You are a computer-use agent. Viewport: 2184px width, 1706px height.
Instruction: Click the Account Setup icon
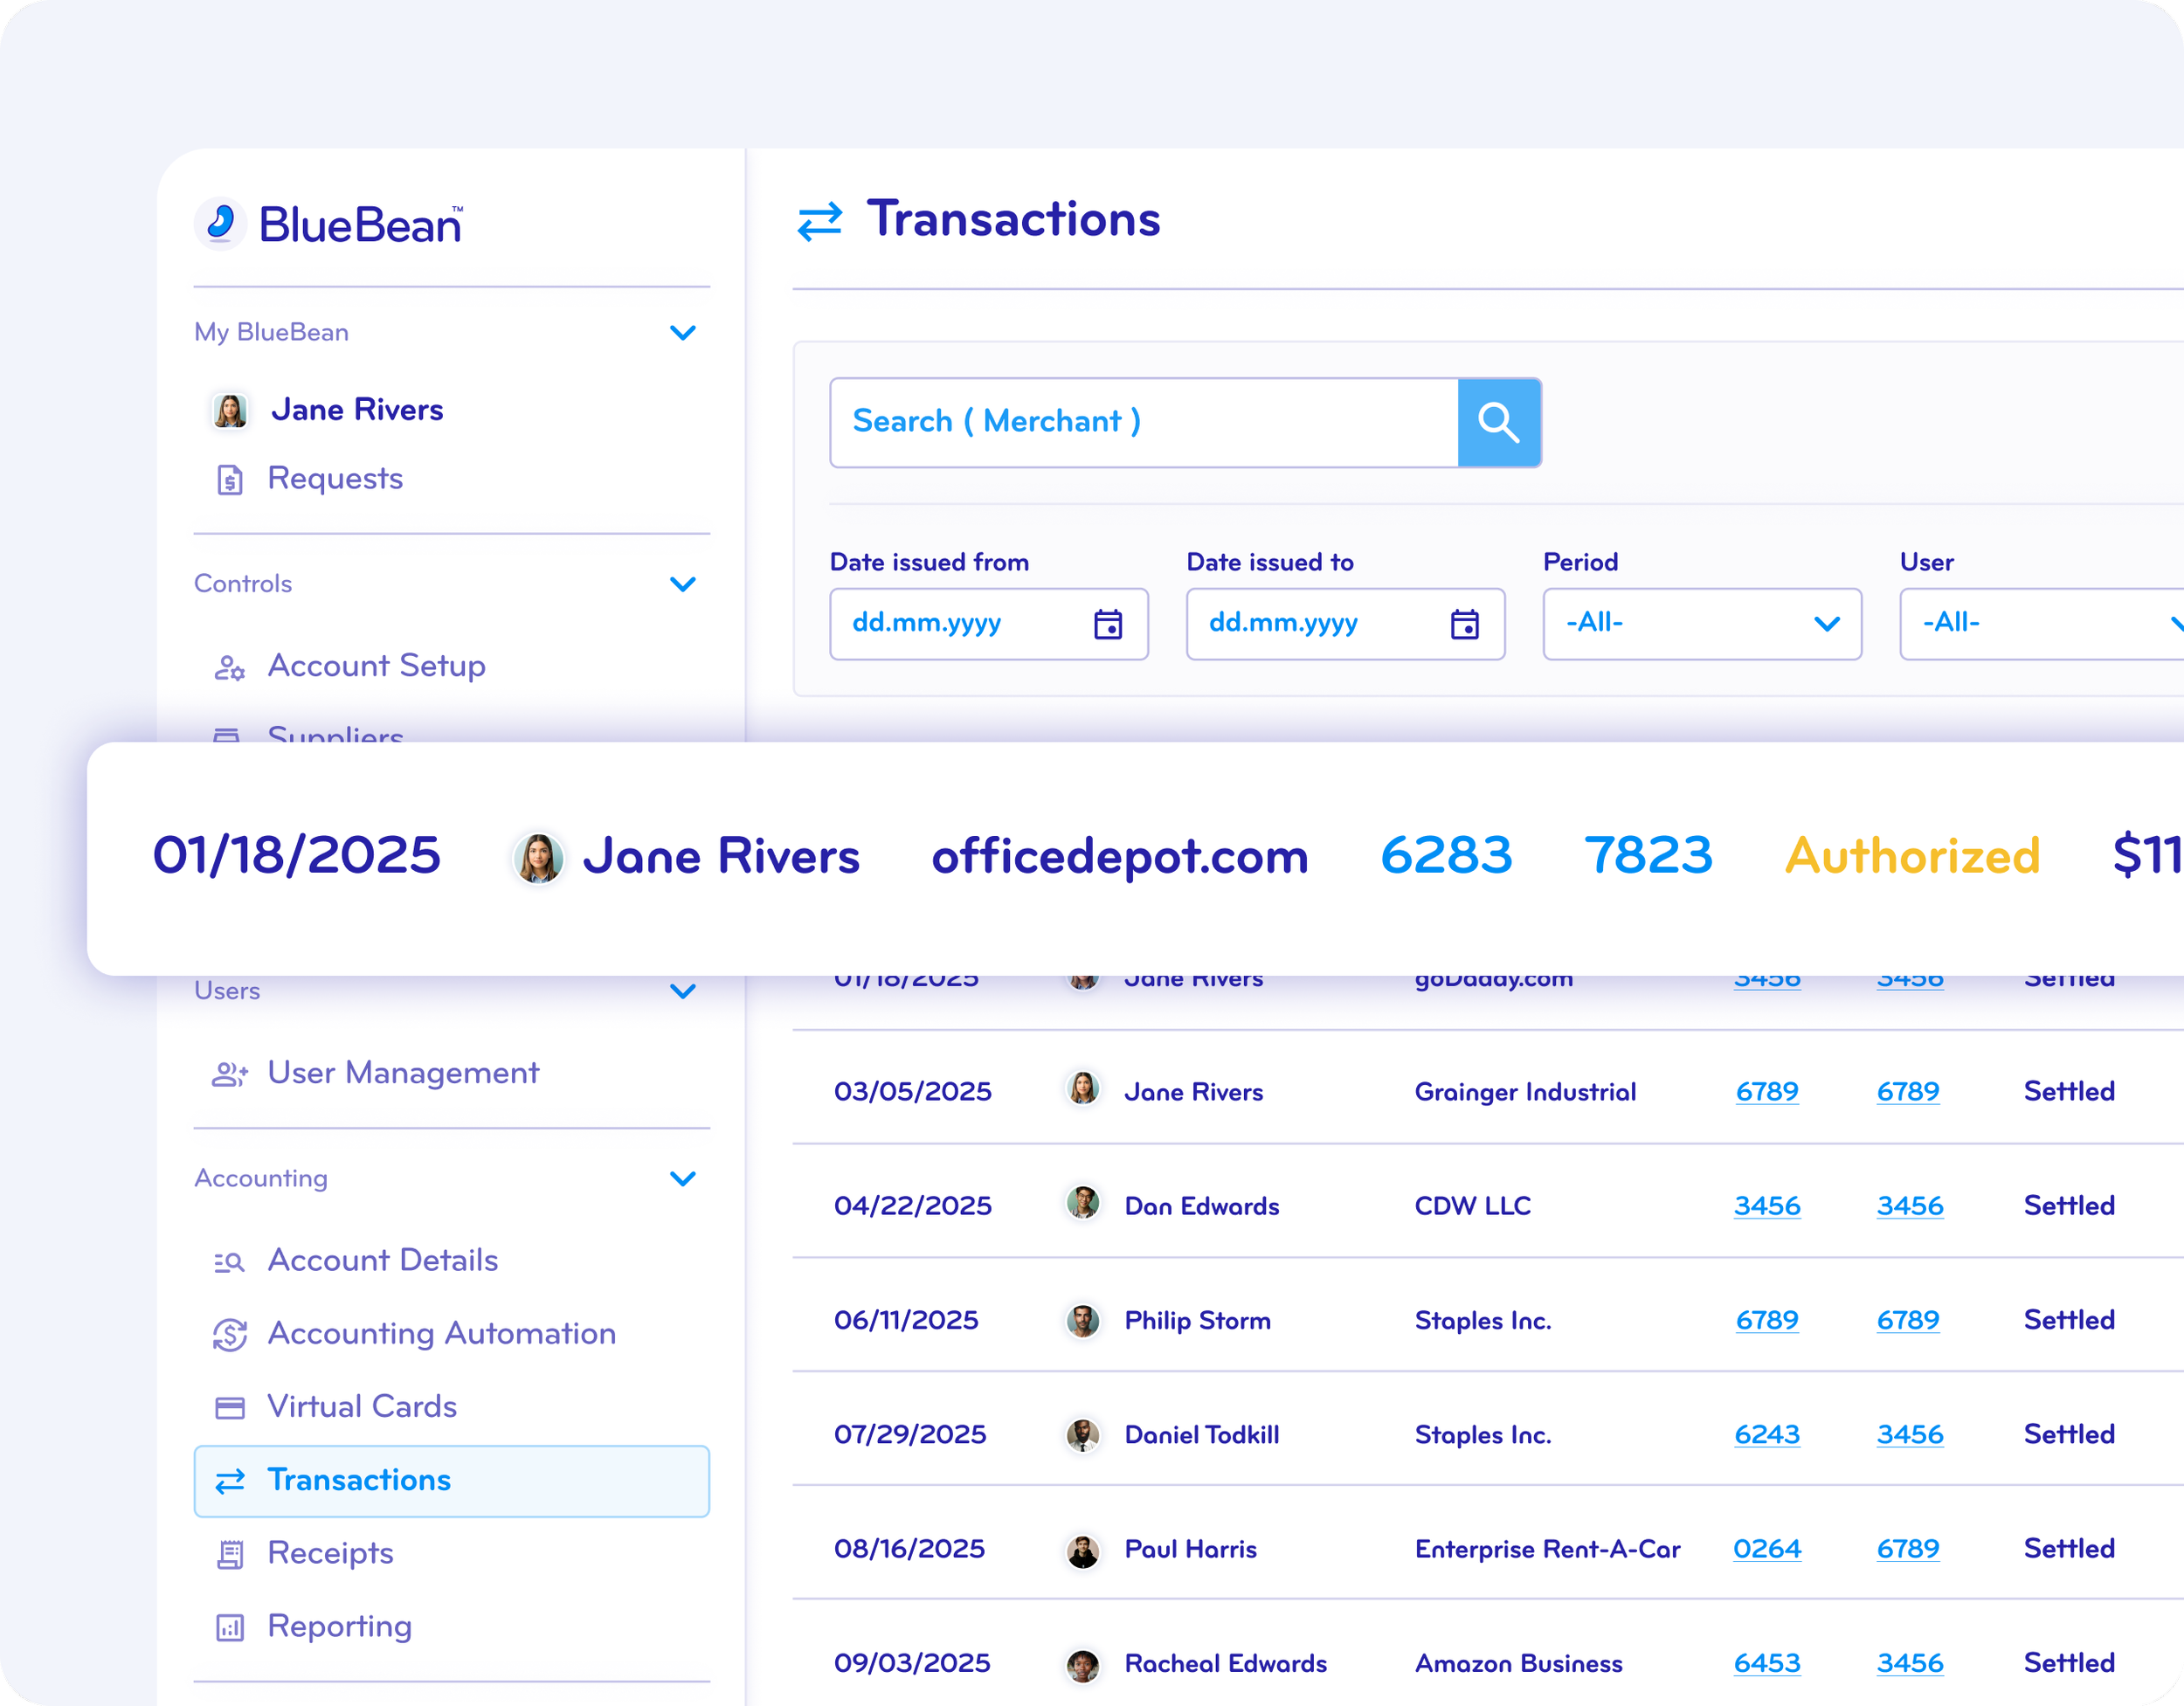(230, 667)
